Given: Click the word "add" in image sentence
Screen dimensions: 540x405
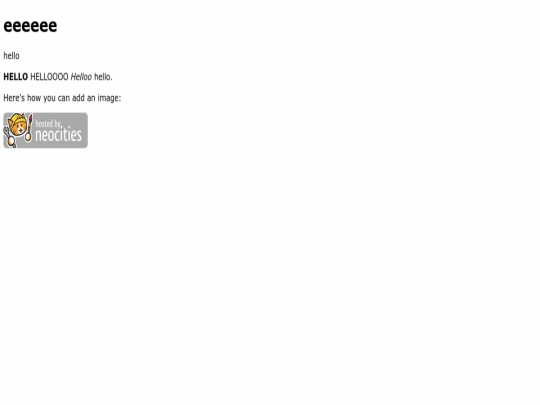Looking at the screenshot, I should (78, 98).
